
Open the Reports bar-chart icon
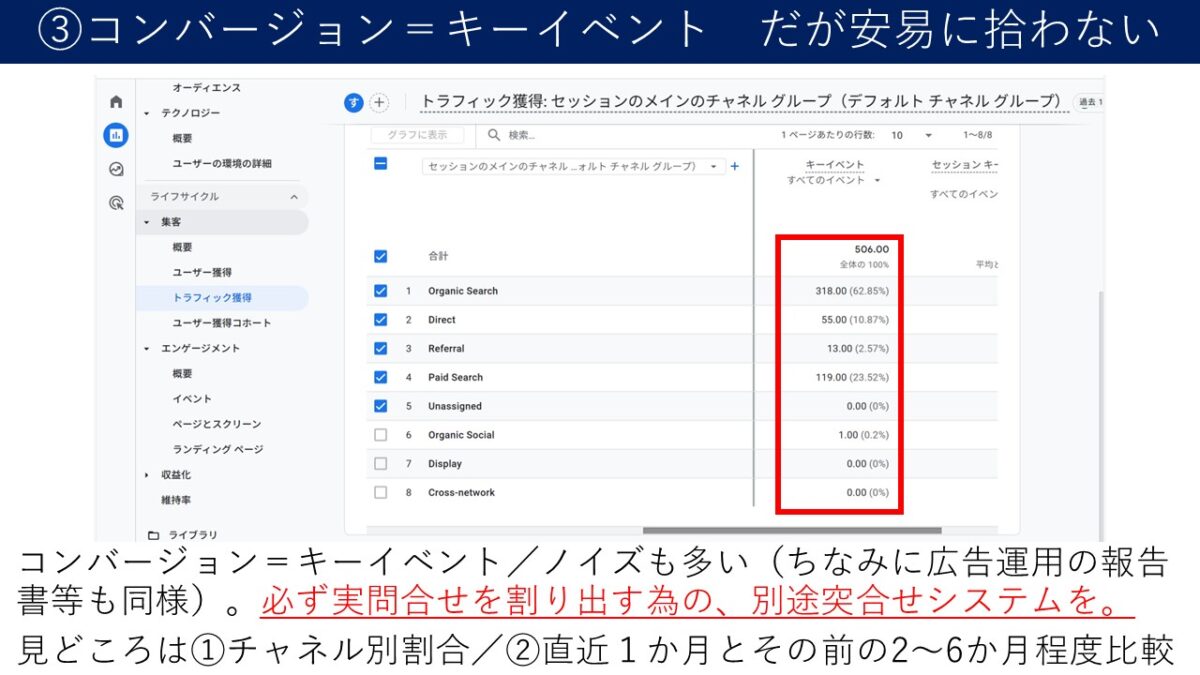click(x=116, y=135)
